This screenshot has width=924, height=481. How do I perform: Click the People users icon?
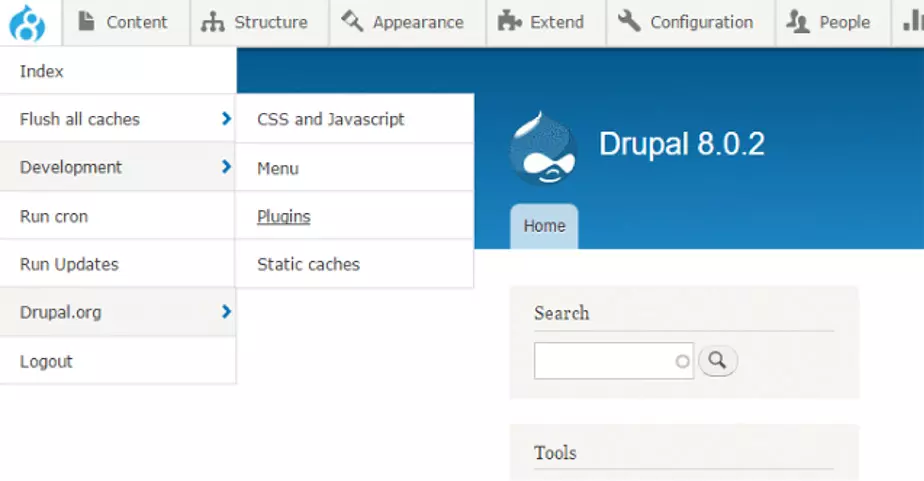pyautogui.click(x=797, y=22)
